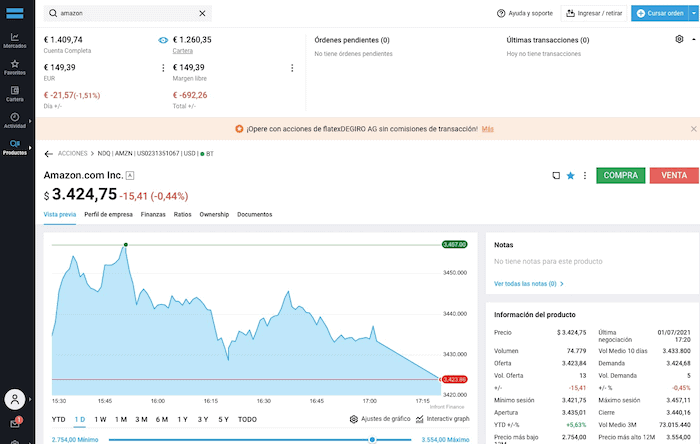Select TODO chart range

tap(247, 419)
